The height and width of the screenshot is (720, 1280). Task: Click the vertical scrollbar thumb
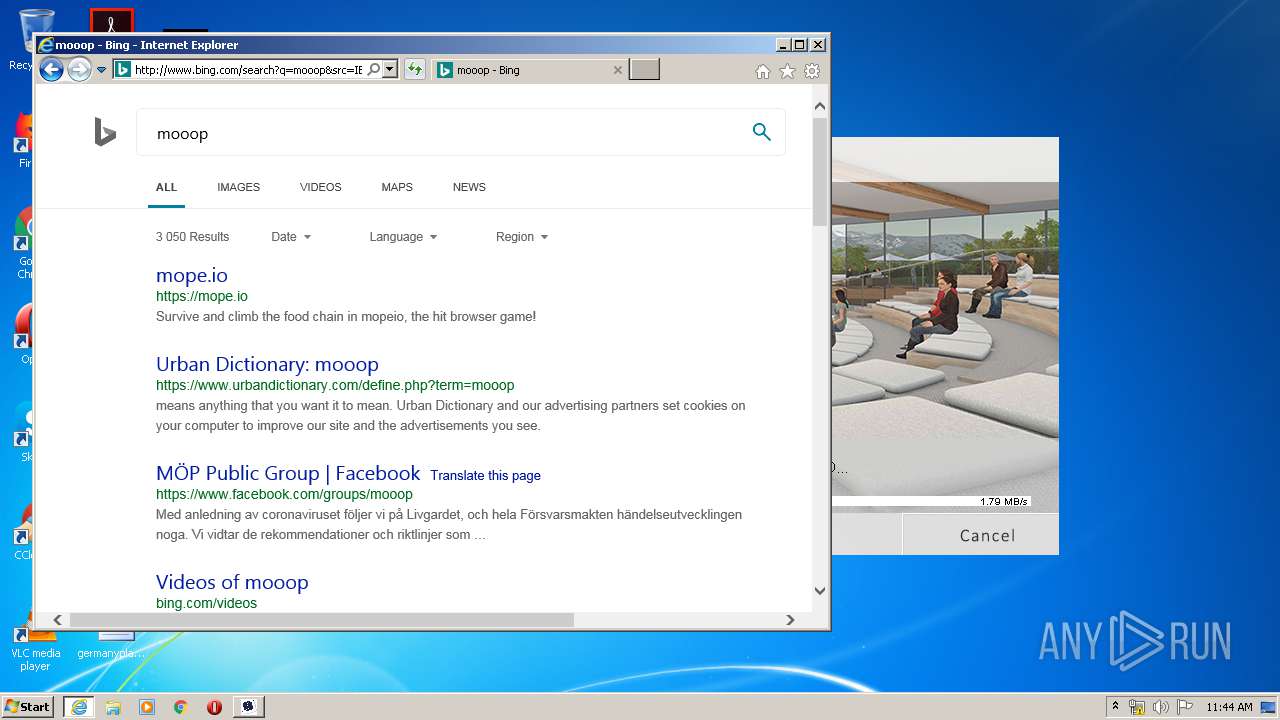click(820, 172)
